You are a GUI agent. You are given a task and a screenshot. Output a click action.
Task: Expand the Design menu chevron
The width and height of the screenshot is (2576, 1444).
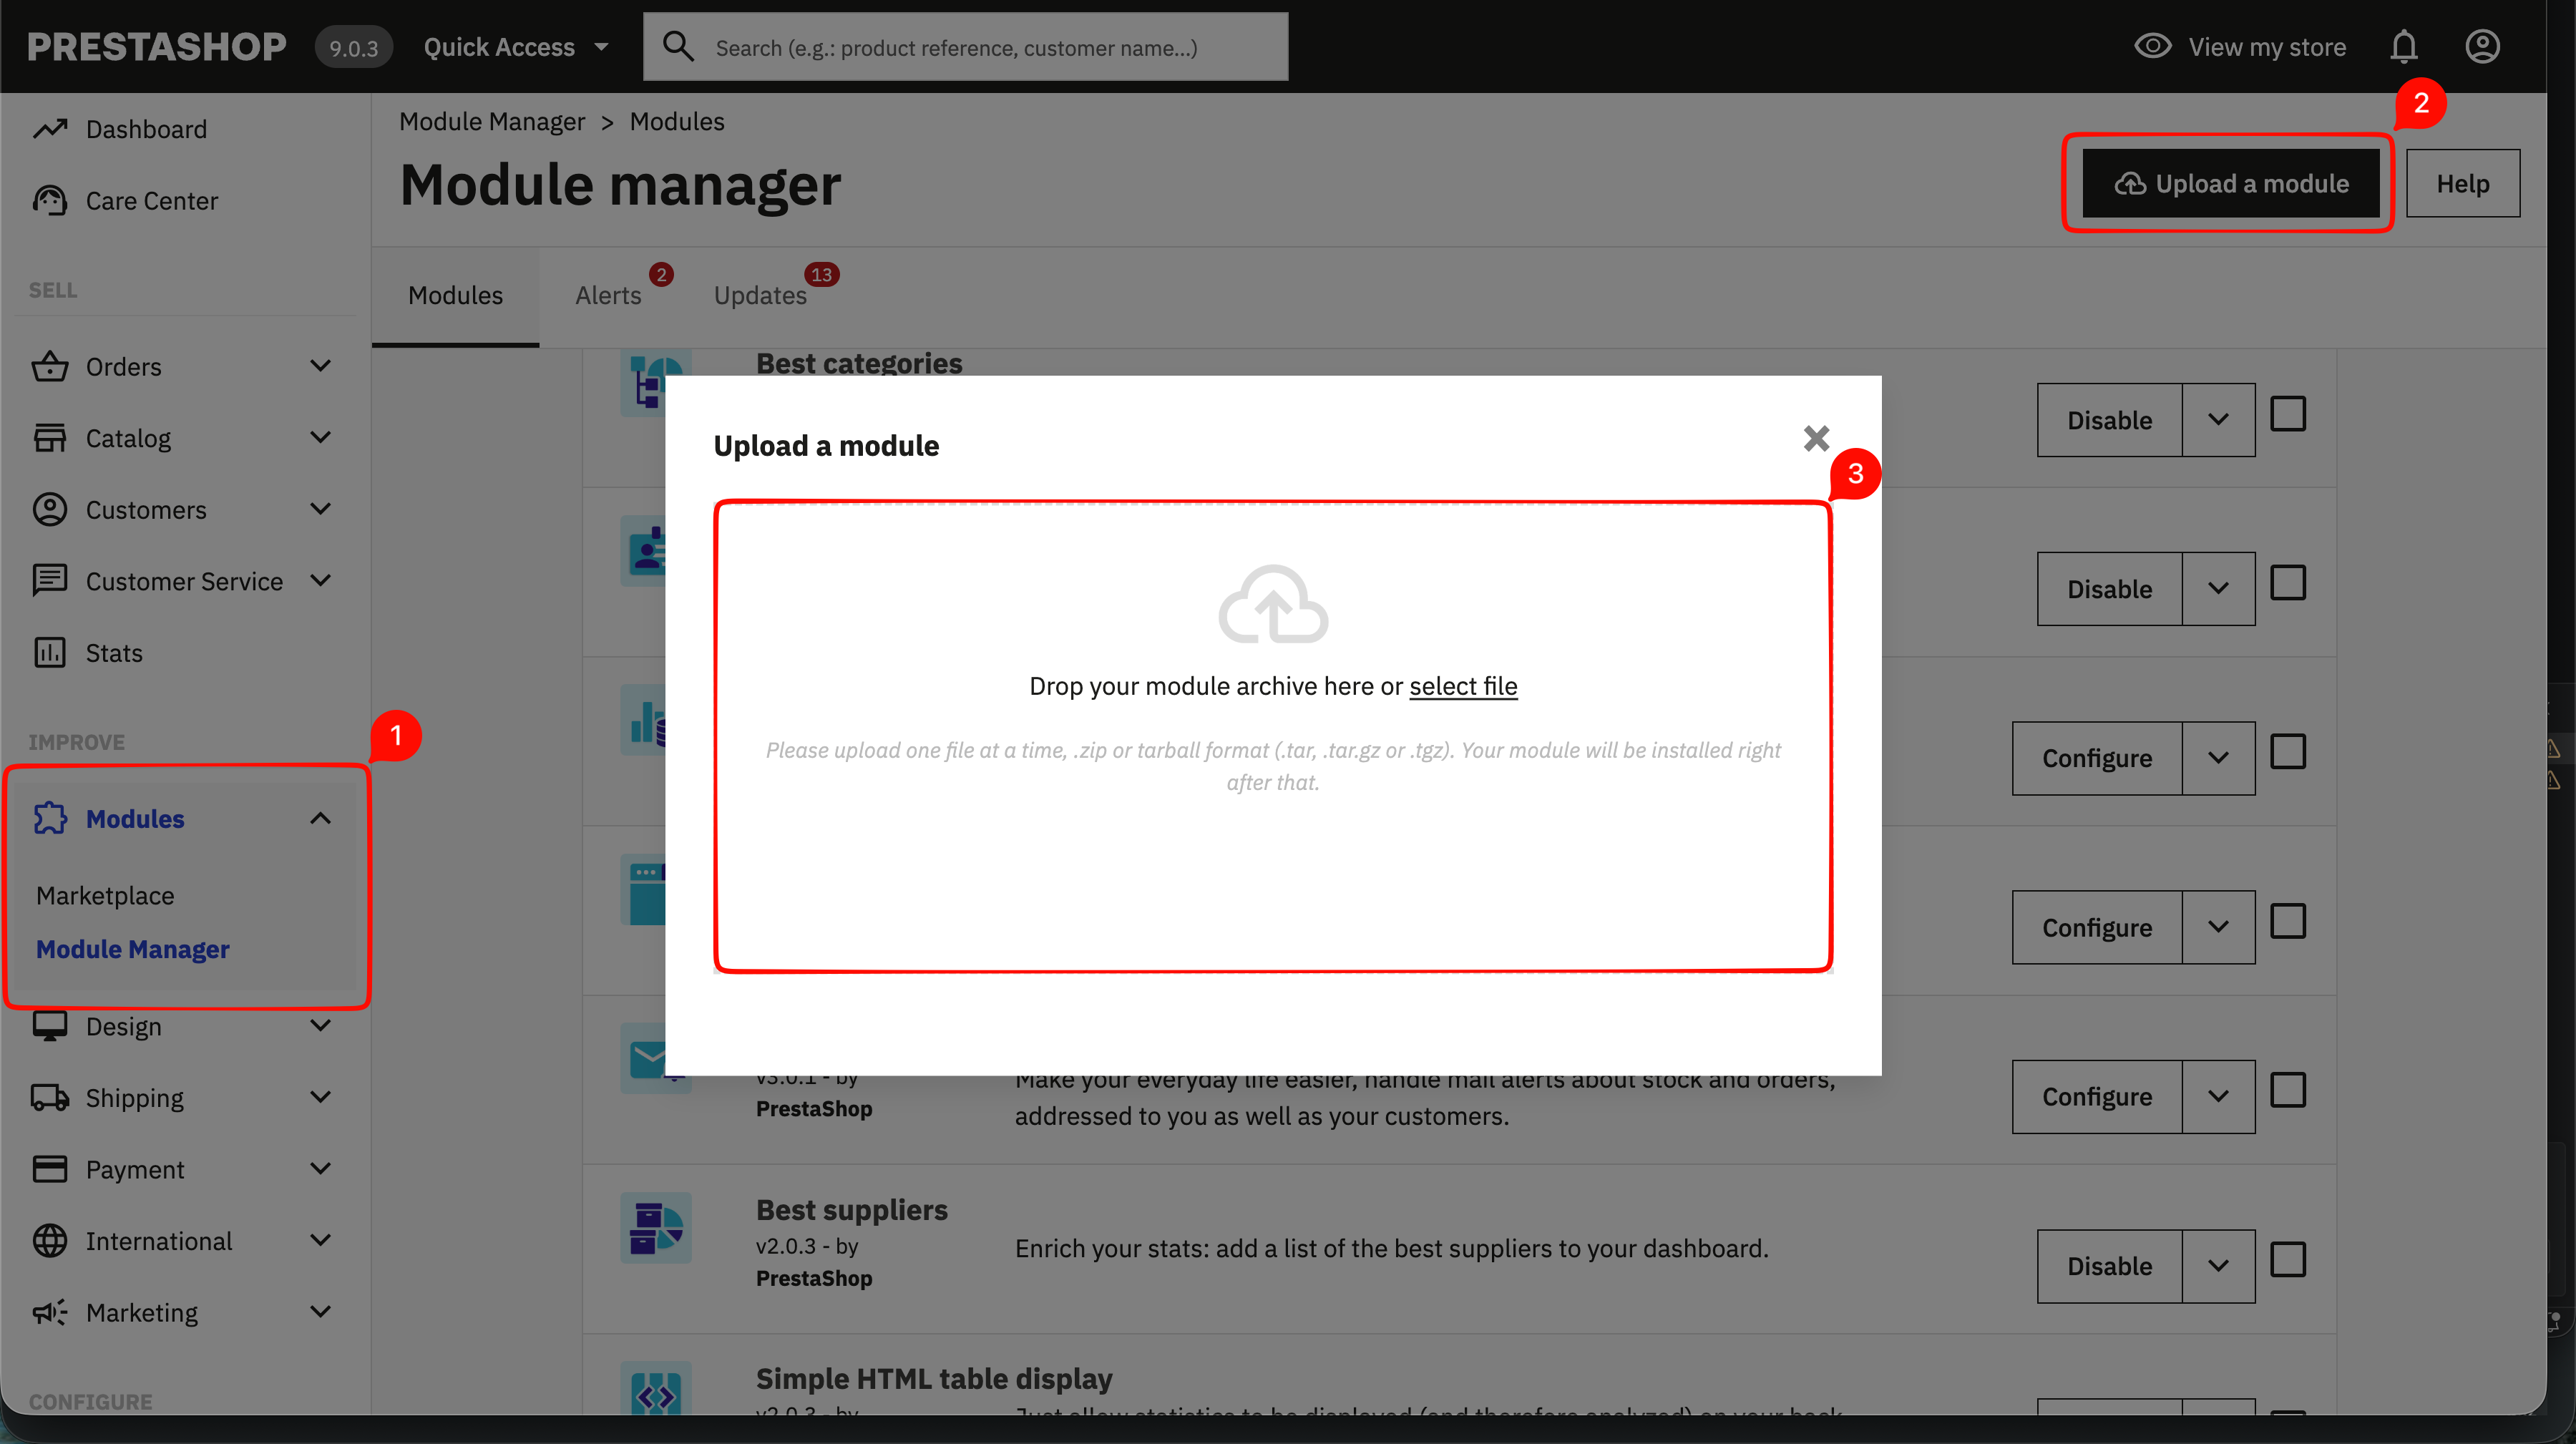pos(320,1025)
